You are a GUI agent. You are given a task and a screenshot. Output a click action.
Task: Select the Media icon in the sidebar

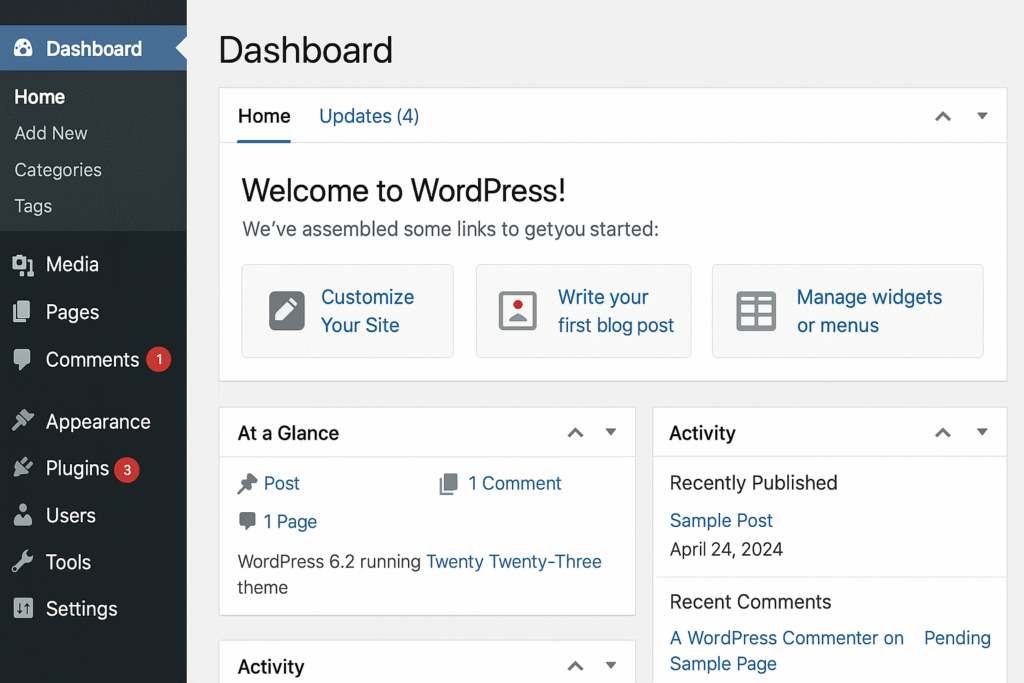22,264
